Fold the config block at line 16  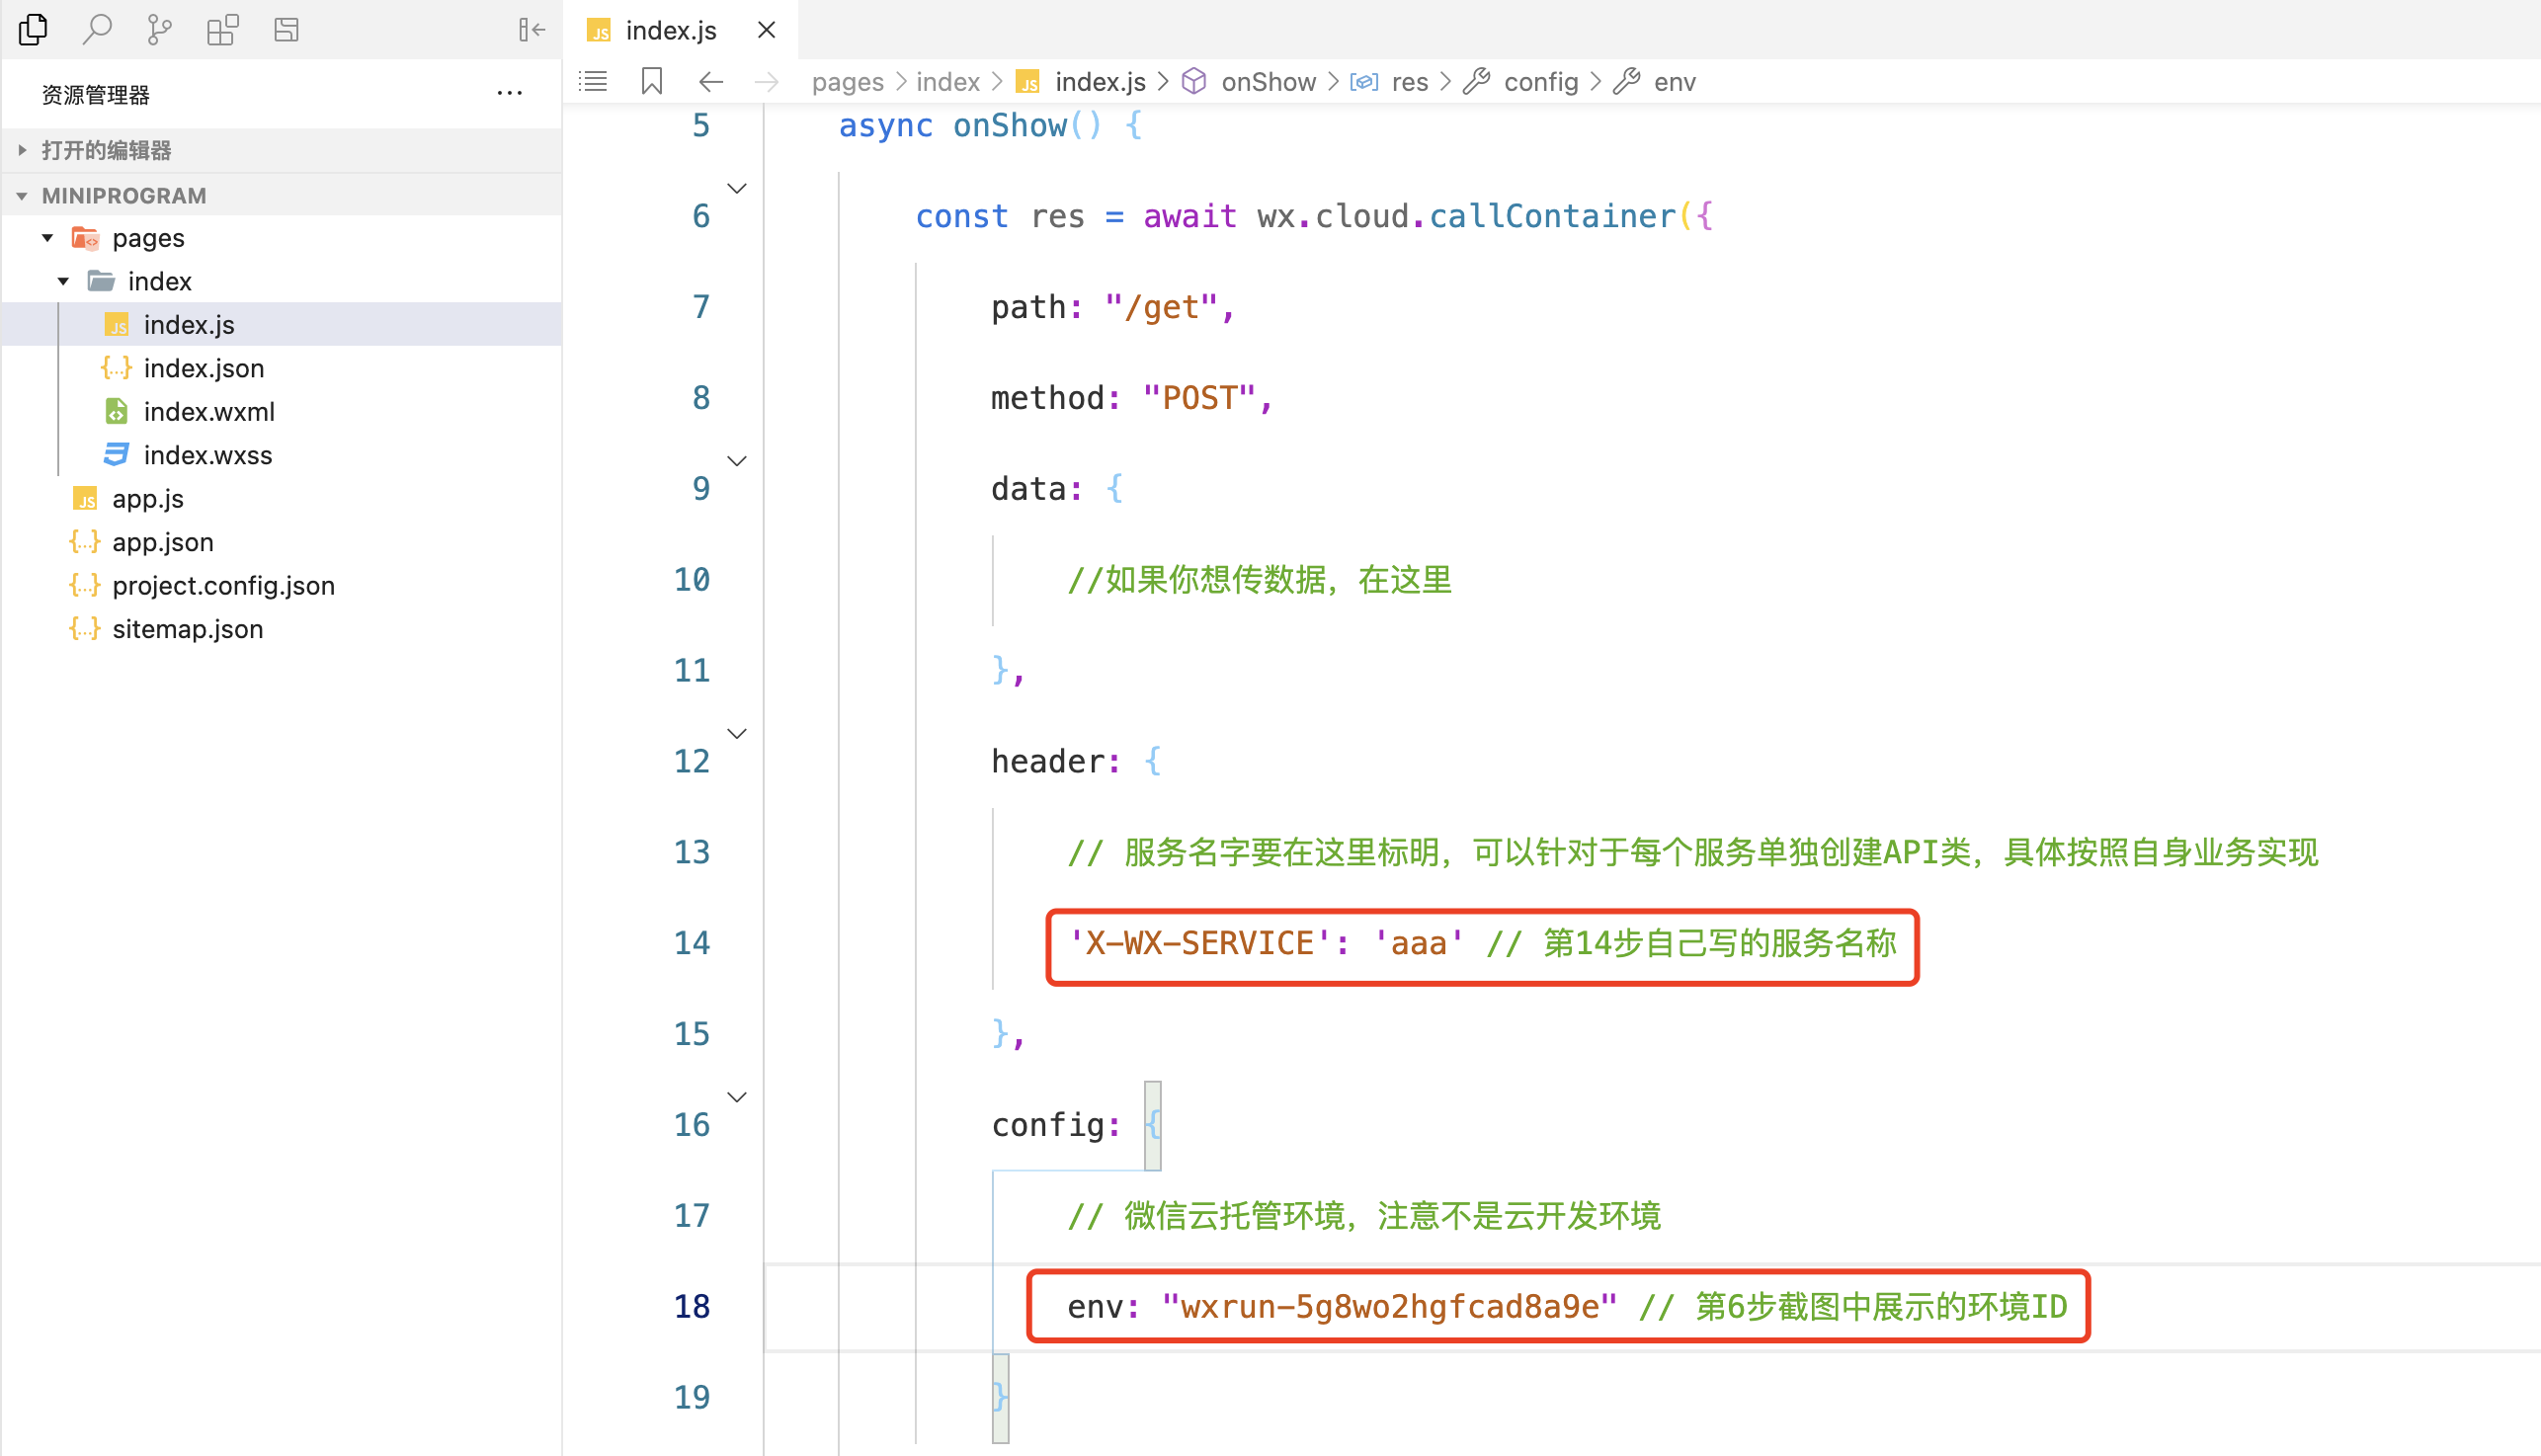737,1097
